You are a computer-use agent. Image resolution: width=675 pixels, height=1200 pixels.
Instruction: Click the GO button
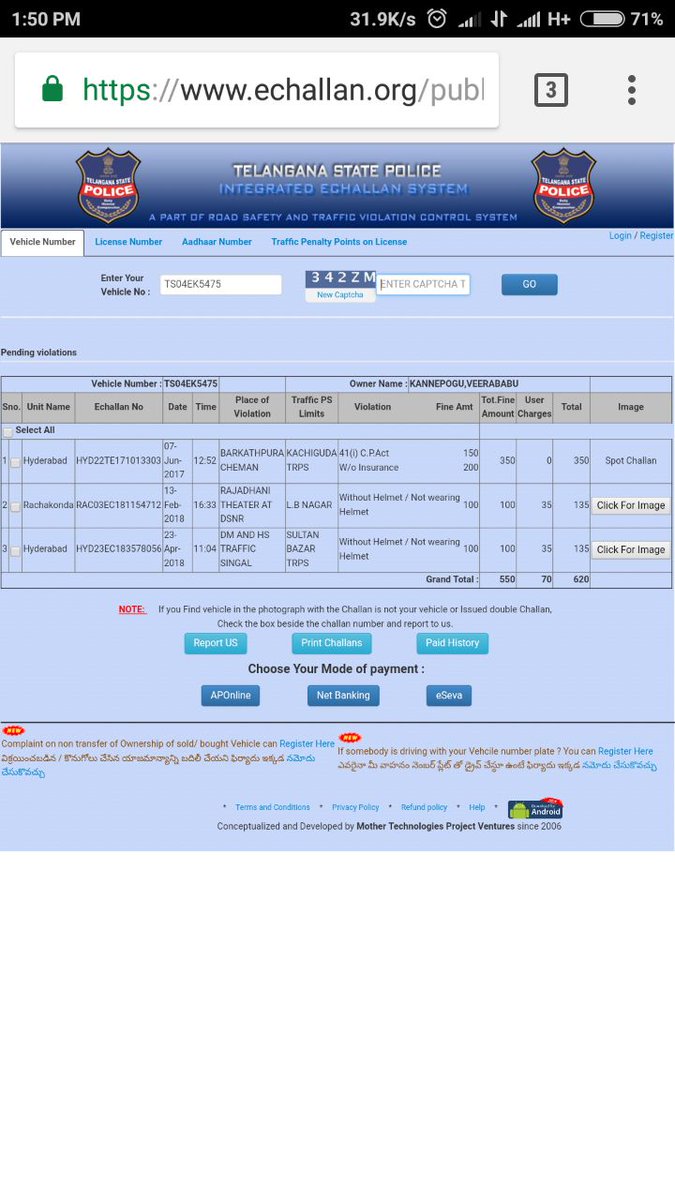point(529,284)
